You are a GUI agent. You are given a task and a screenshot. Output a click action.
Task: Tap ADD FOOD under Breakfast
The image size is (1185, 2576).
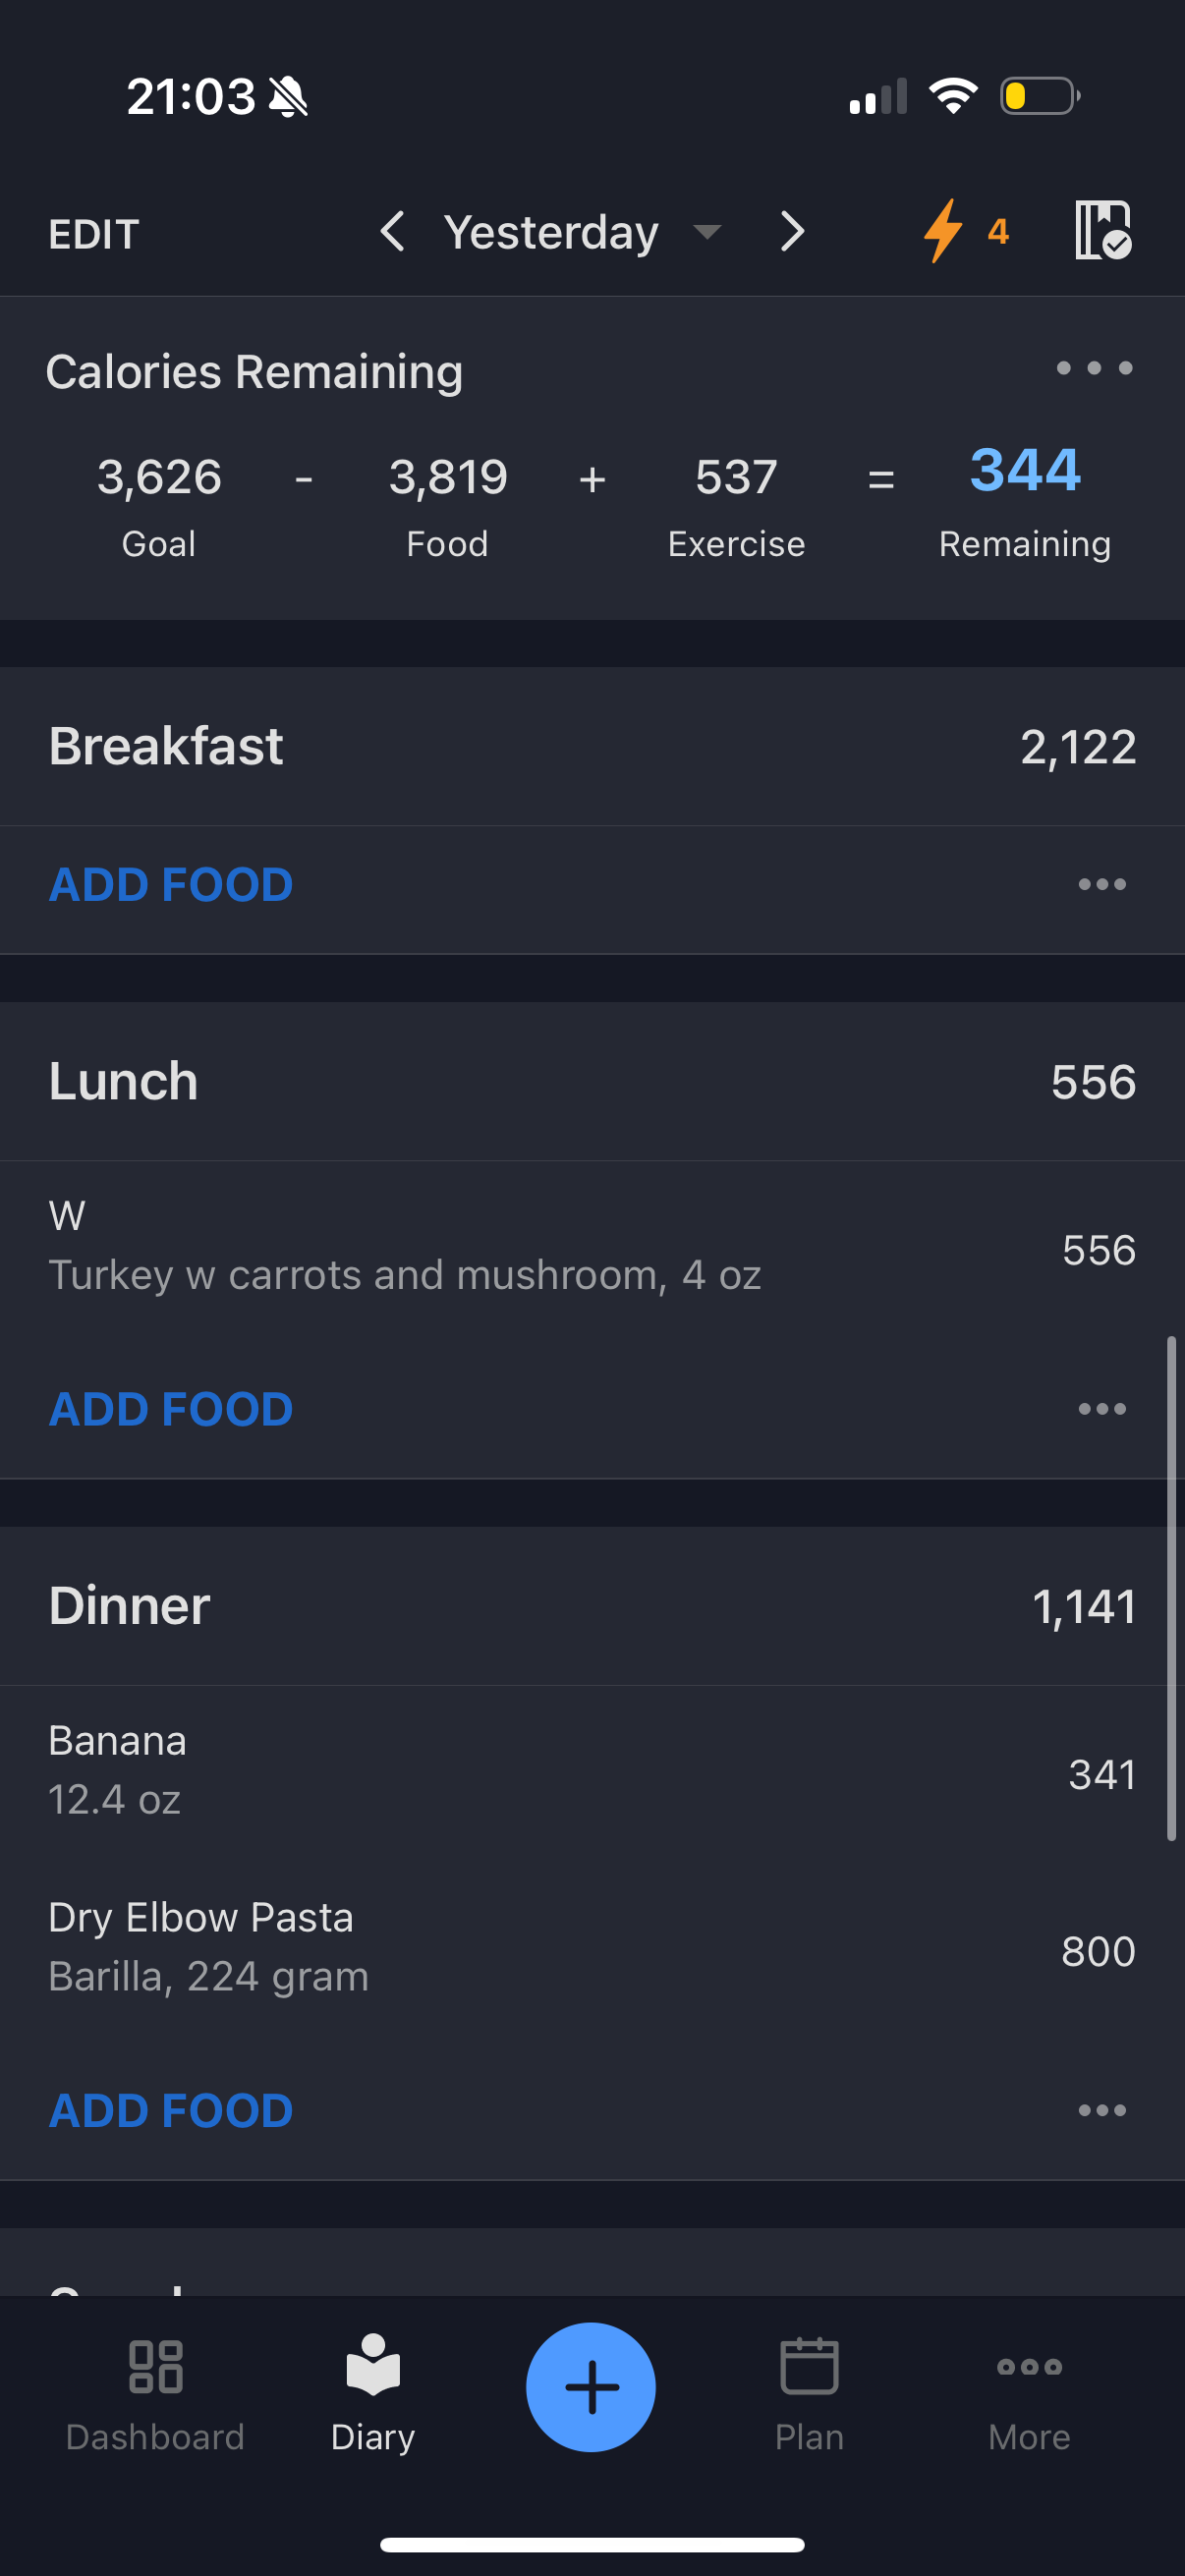(171, 884)
